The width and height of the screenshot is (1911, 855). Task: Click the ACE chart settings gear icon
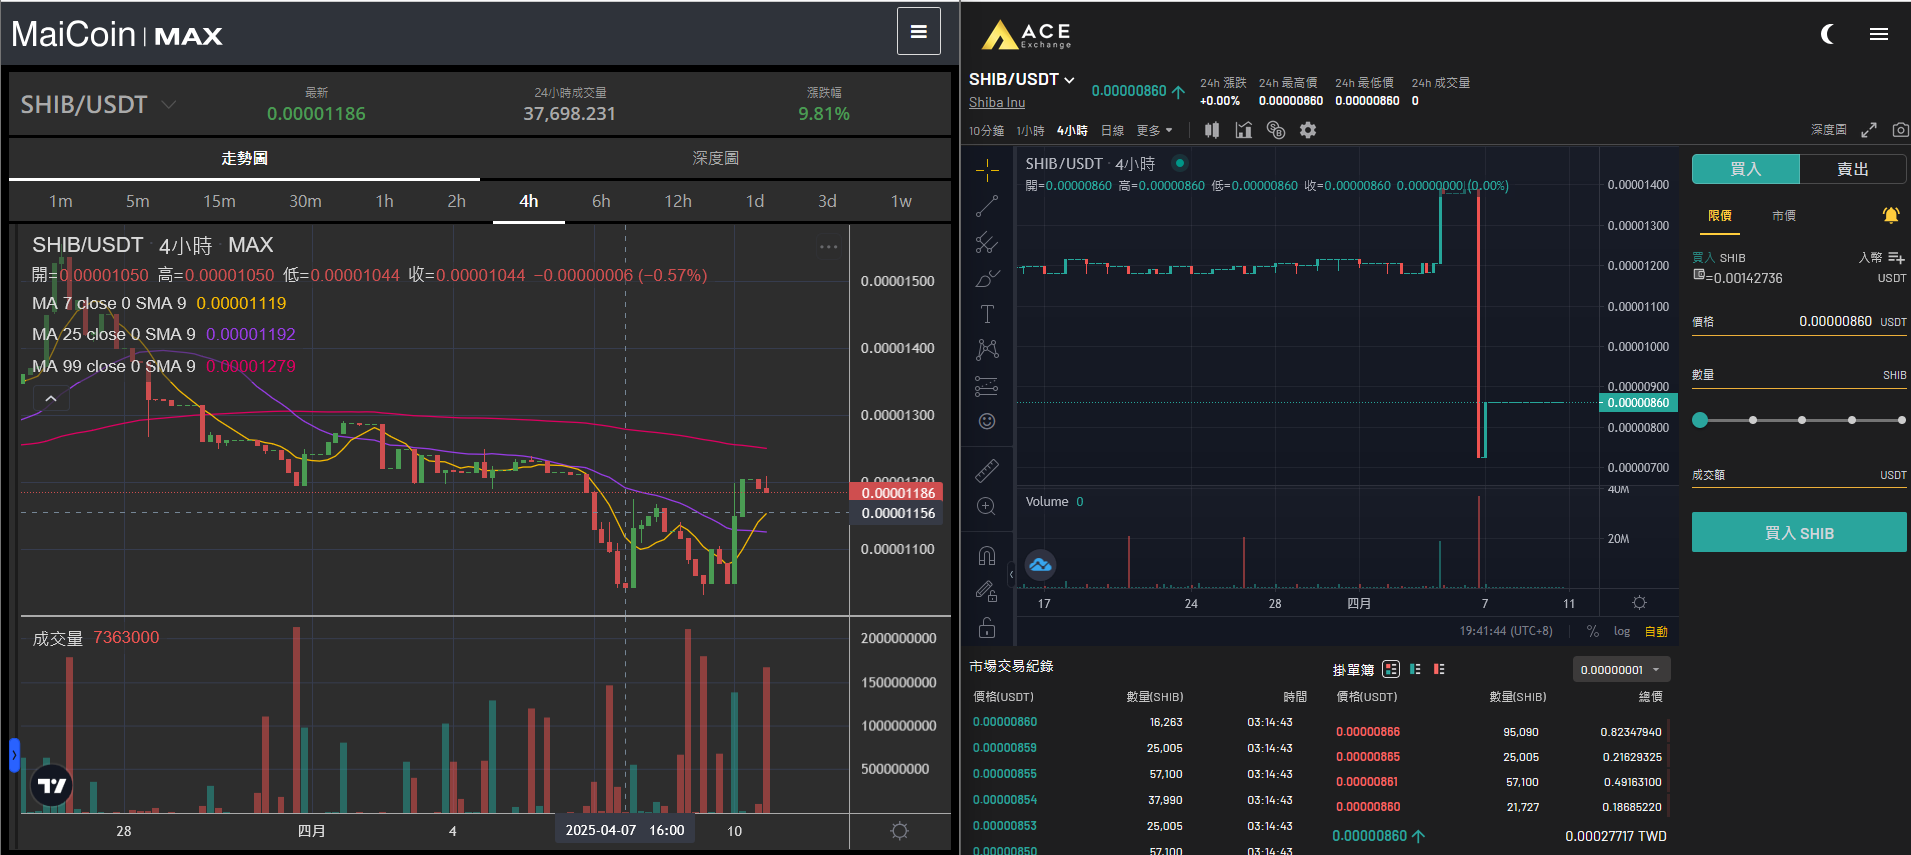[1307, 130]
